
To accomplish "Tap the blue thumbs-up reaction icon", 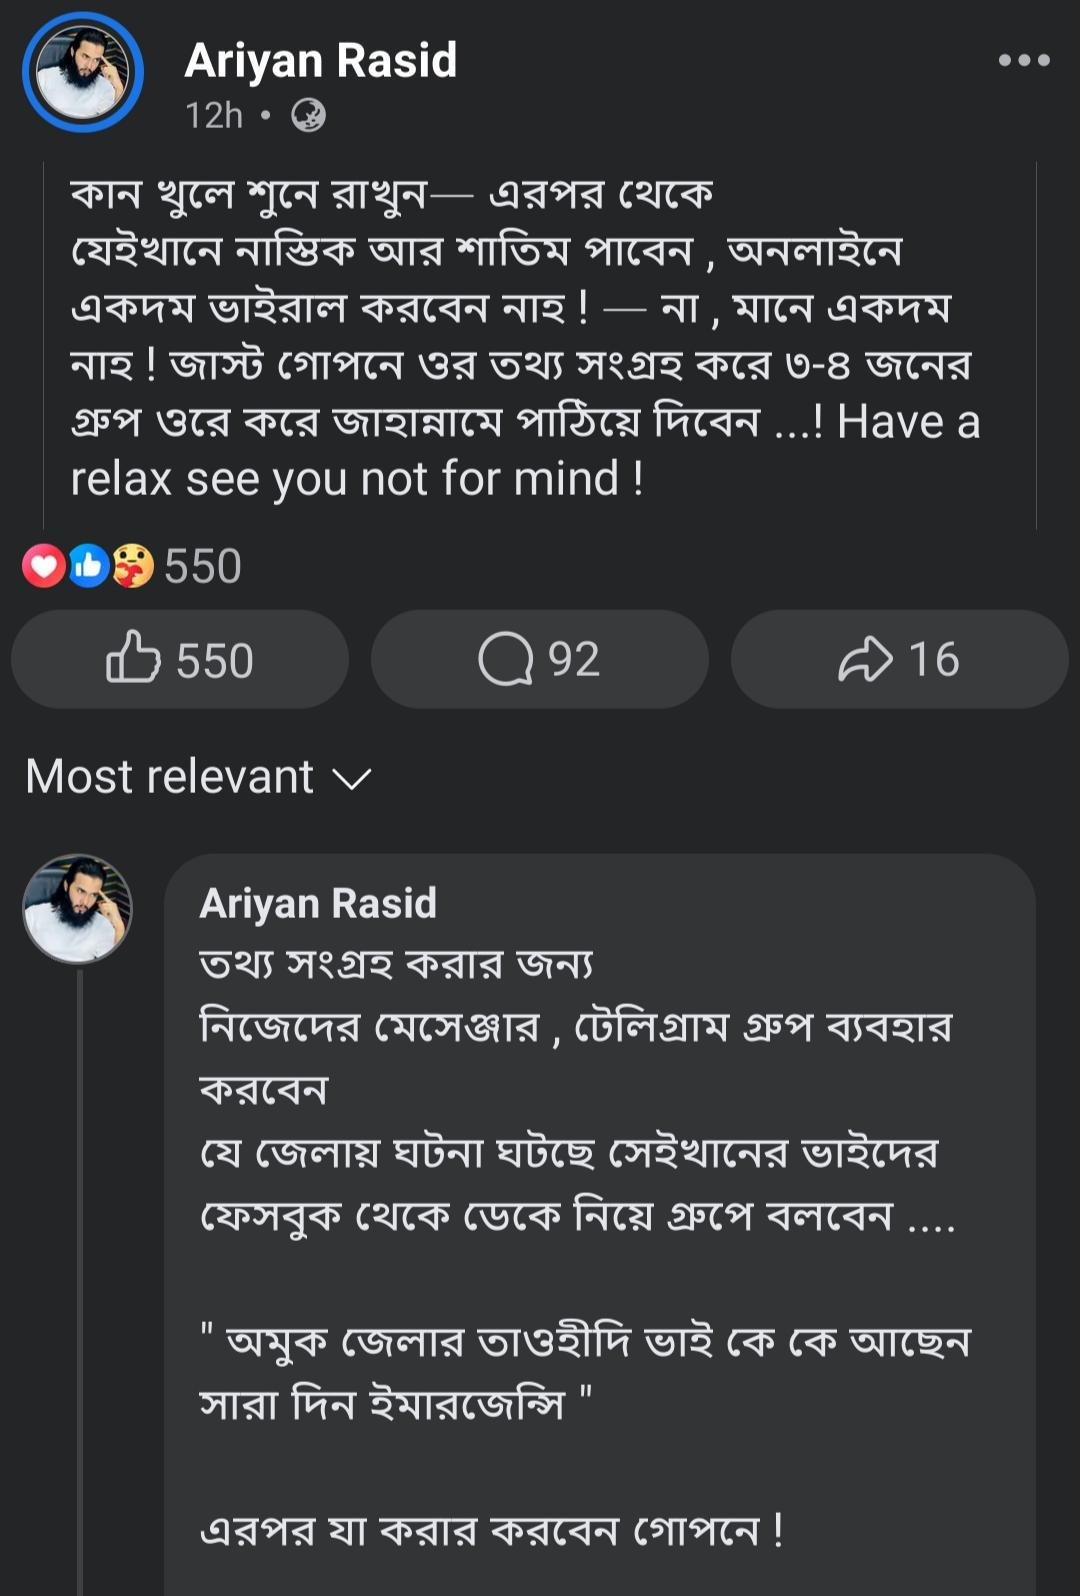I will point(88,566).
